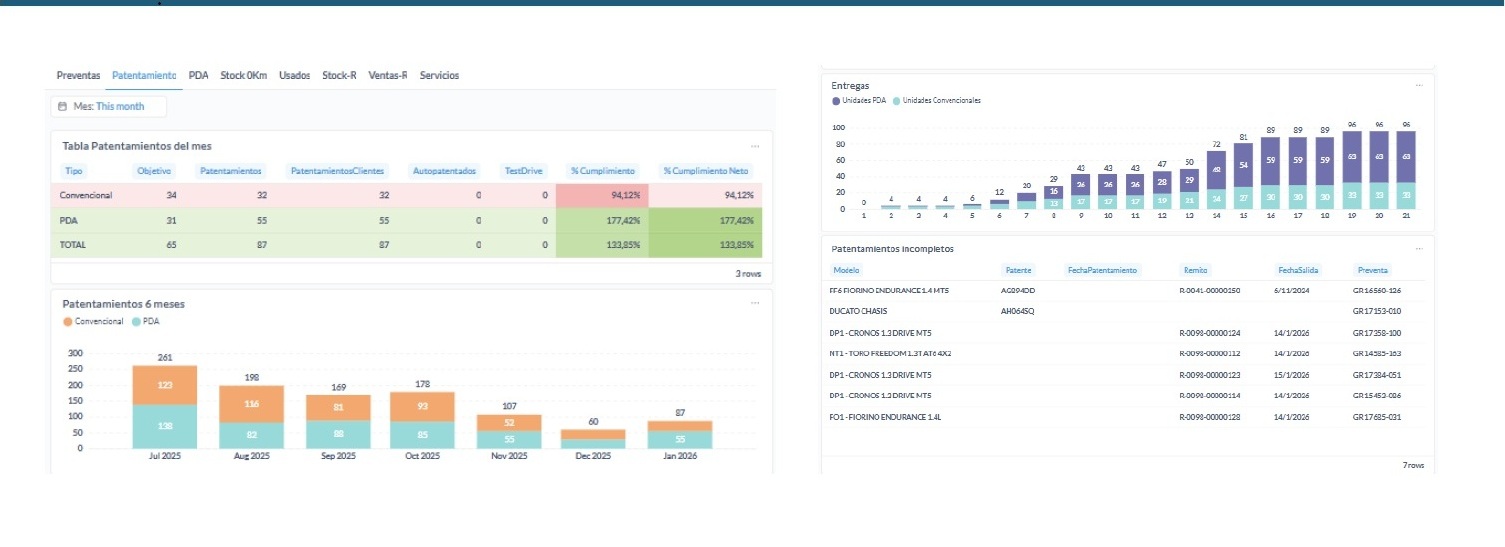Click the Entregas card title
The image size is (1505, 547).
pos(850,86)
